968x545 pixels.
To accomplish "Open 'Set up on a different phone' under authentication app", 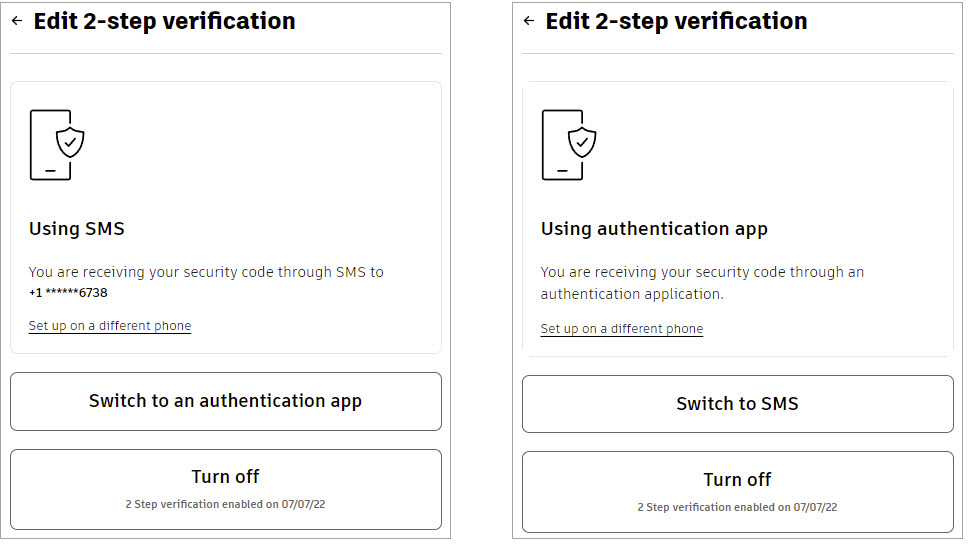I will click(x=622, y=329).
